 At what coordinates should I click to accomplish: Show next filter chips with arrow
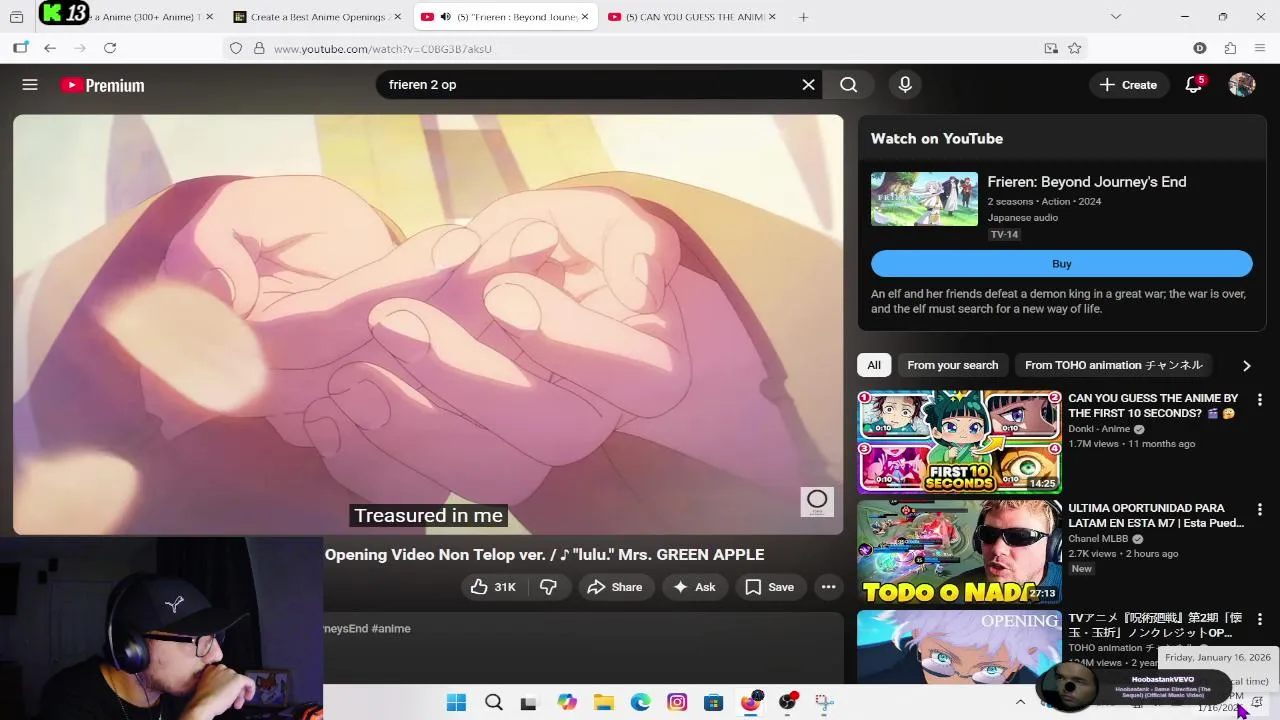(x=1246, y=365)
